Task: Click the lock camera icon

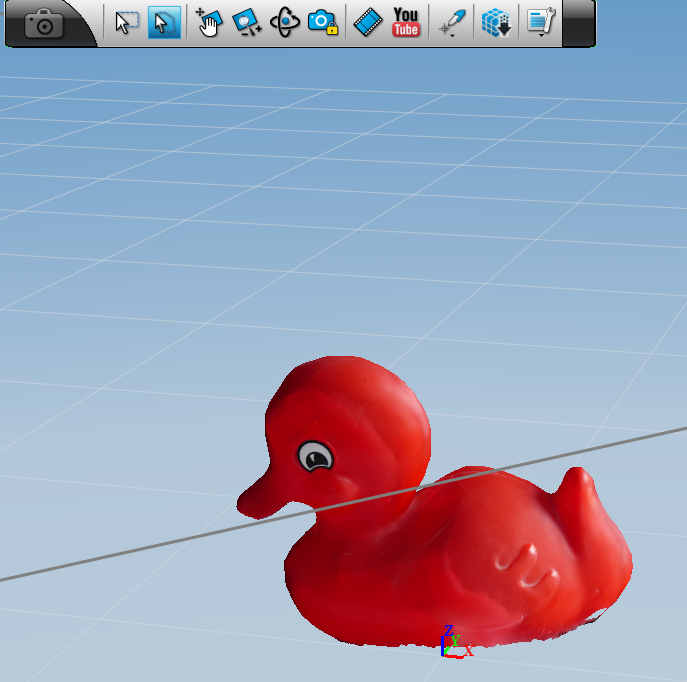Action: (323, 22)
